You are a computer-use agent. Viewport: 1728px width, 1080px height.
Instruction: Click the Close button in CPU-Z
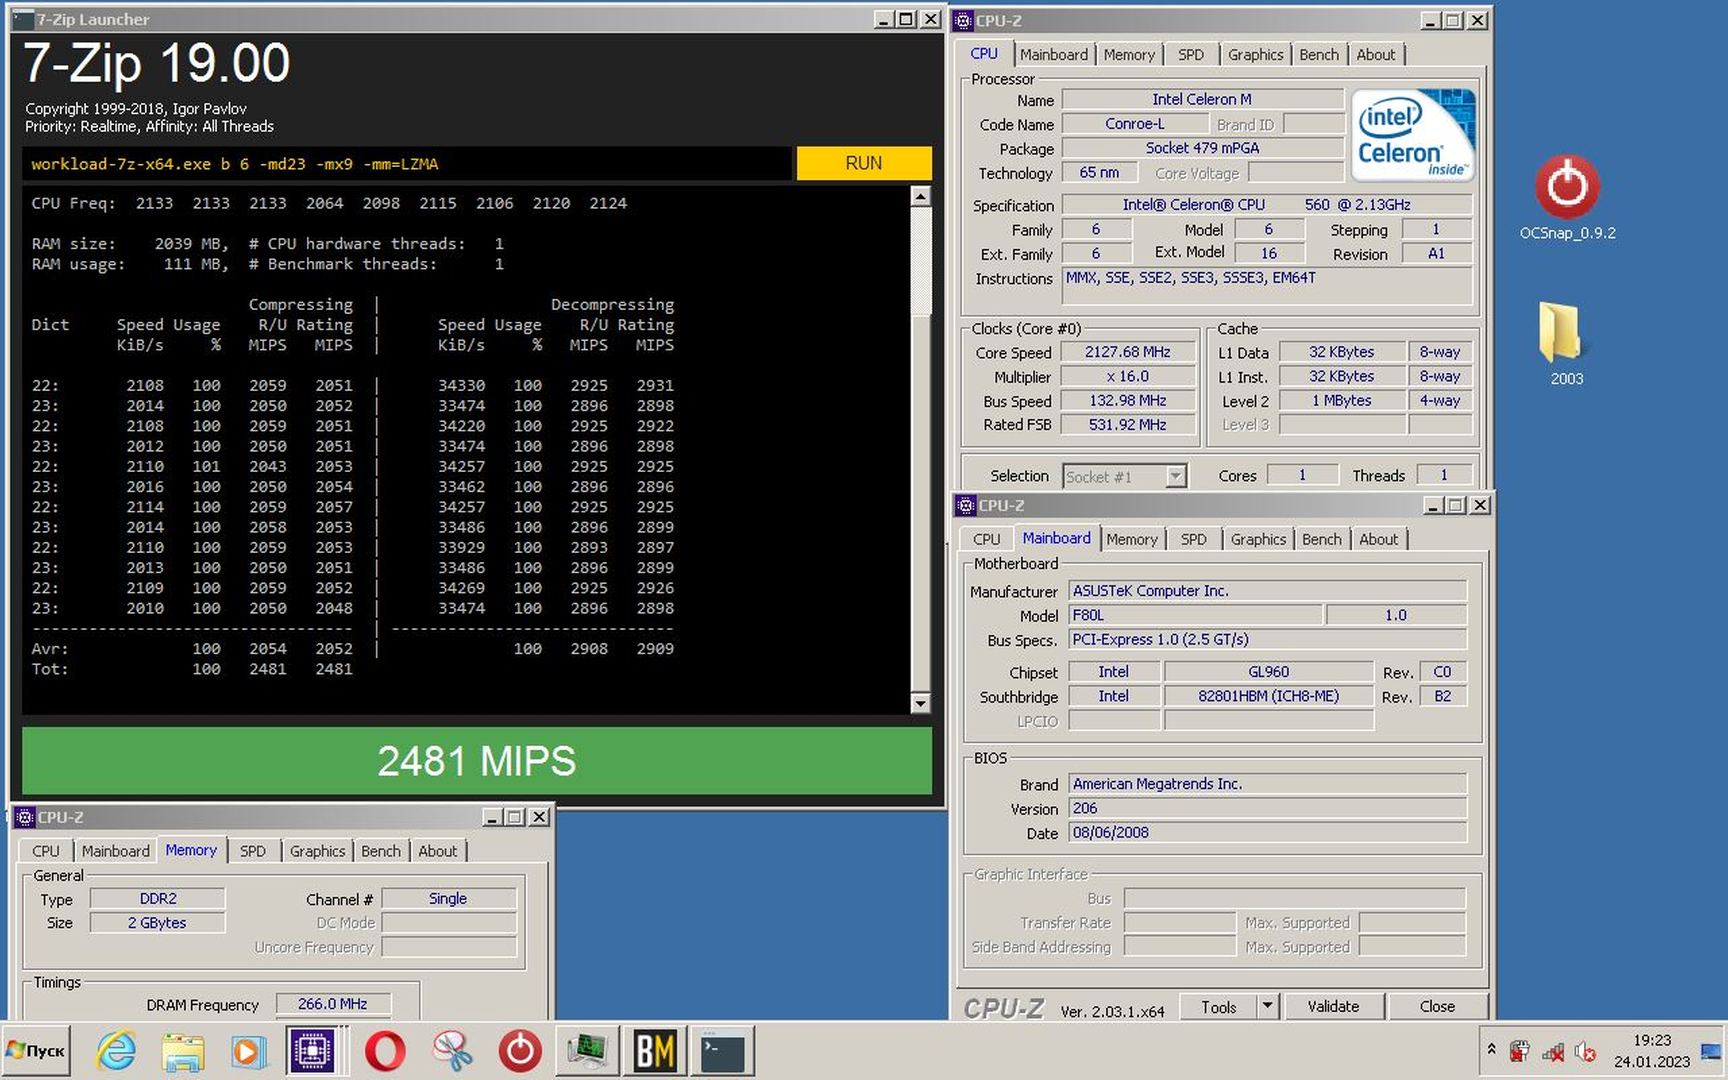tap(1437, 1006)
